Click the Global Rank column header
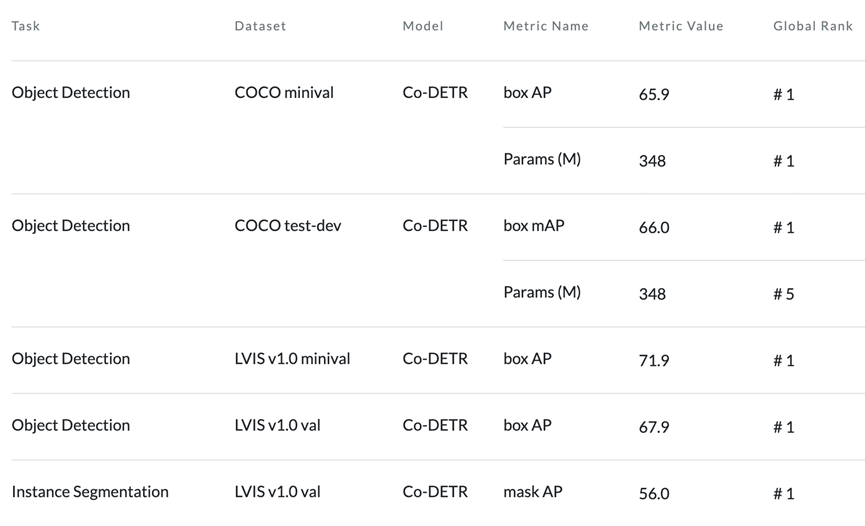This screenshot has width=865, height=526. pyautogui.click(x=813, y=26)
